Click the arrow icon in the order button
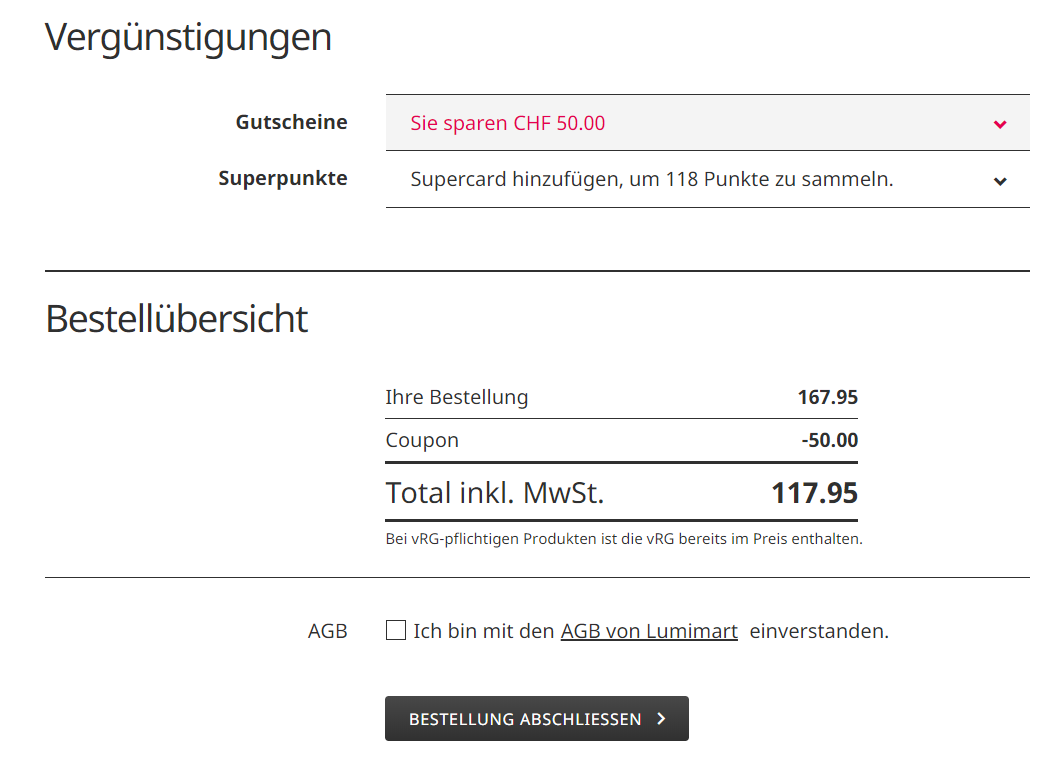The width and height of the screenshot is (1048, 760). click(x=661, y=719)
